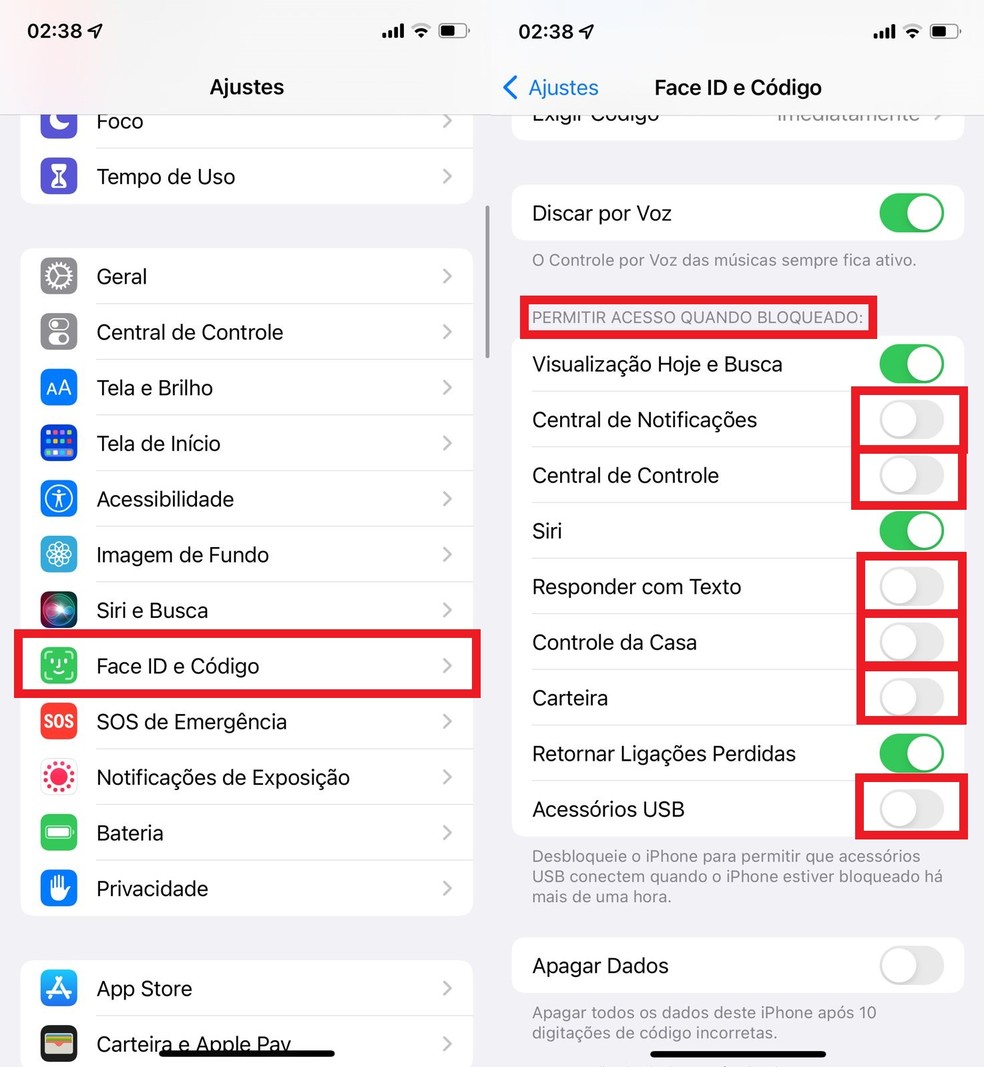Tap the App Store icon
Screen dimensions: 984x1067
tap(59, 988)
